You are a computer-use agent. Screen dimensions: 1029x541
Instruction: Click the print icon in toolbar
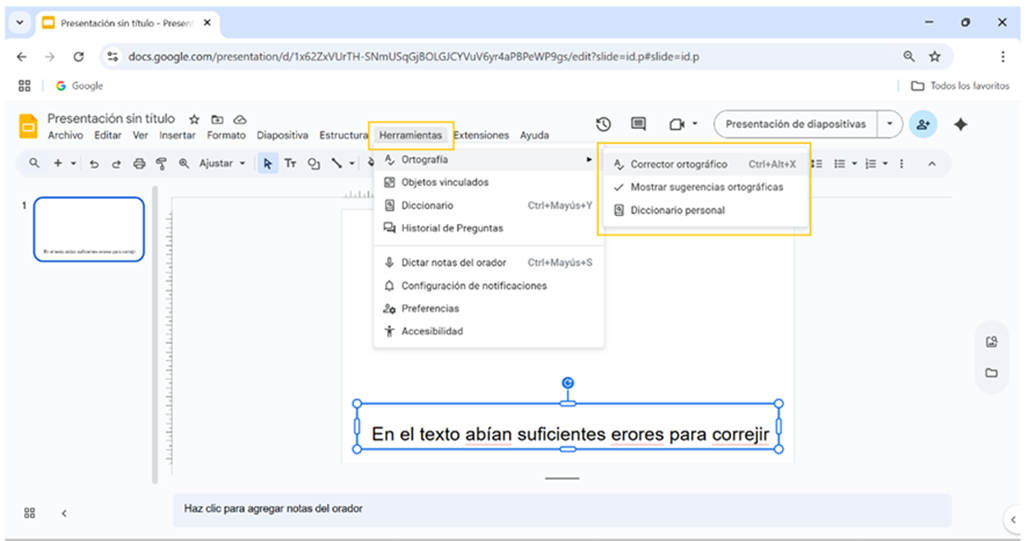click(x=139, y=163)
